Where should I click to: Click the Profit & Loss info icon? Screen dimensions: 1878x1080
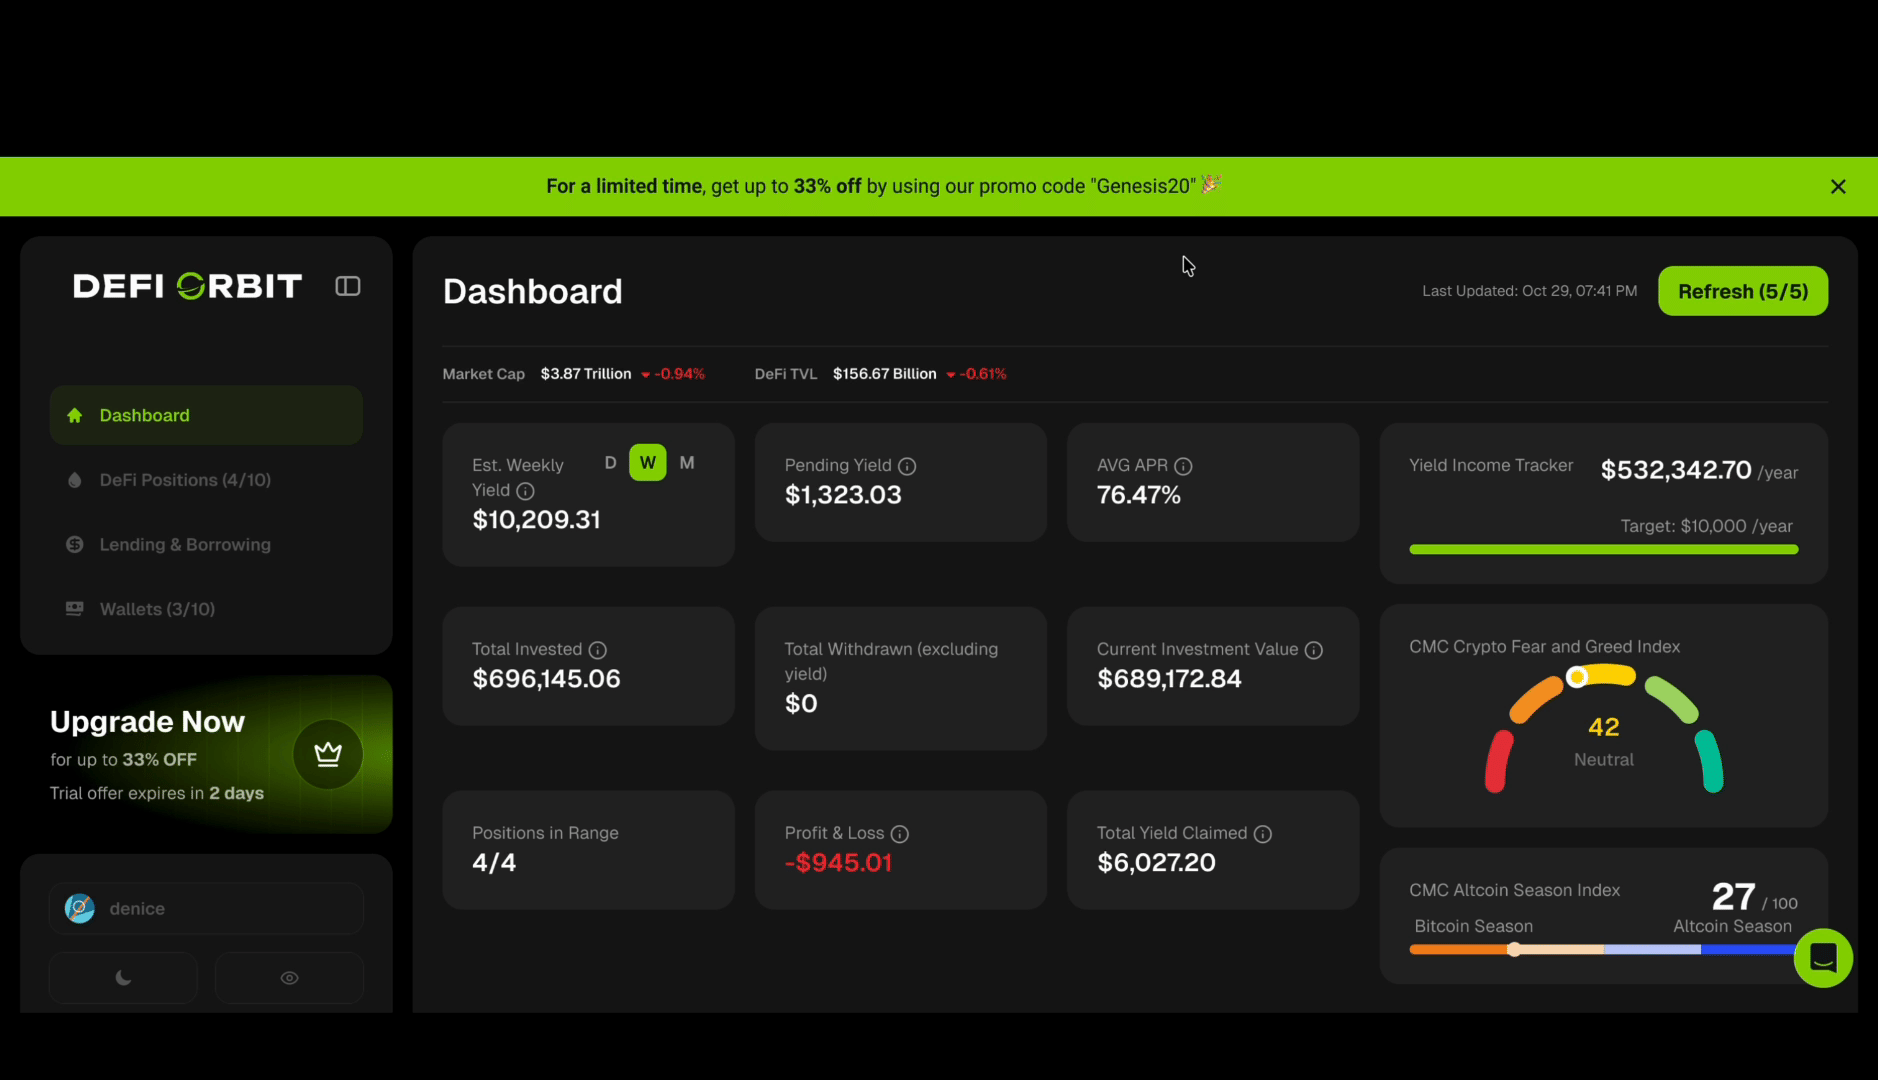900,834
